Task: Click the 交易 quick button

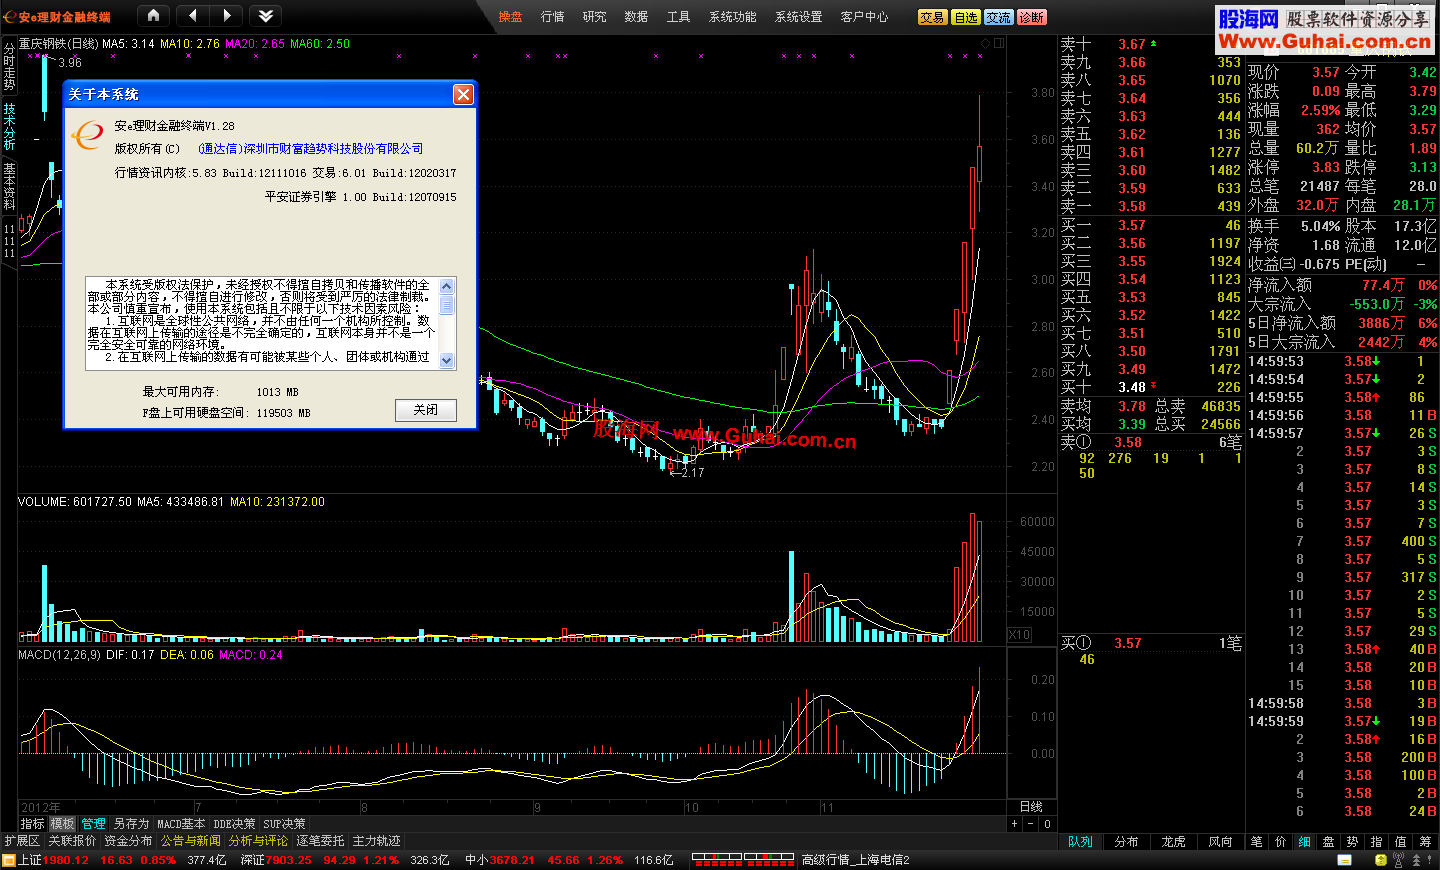Action: (932, 17)
